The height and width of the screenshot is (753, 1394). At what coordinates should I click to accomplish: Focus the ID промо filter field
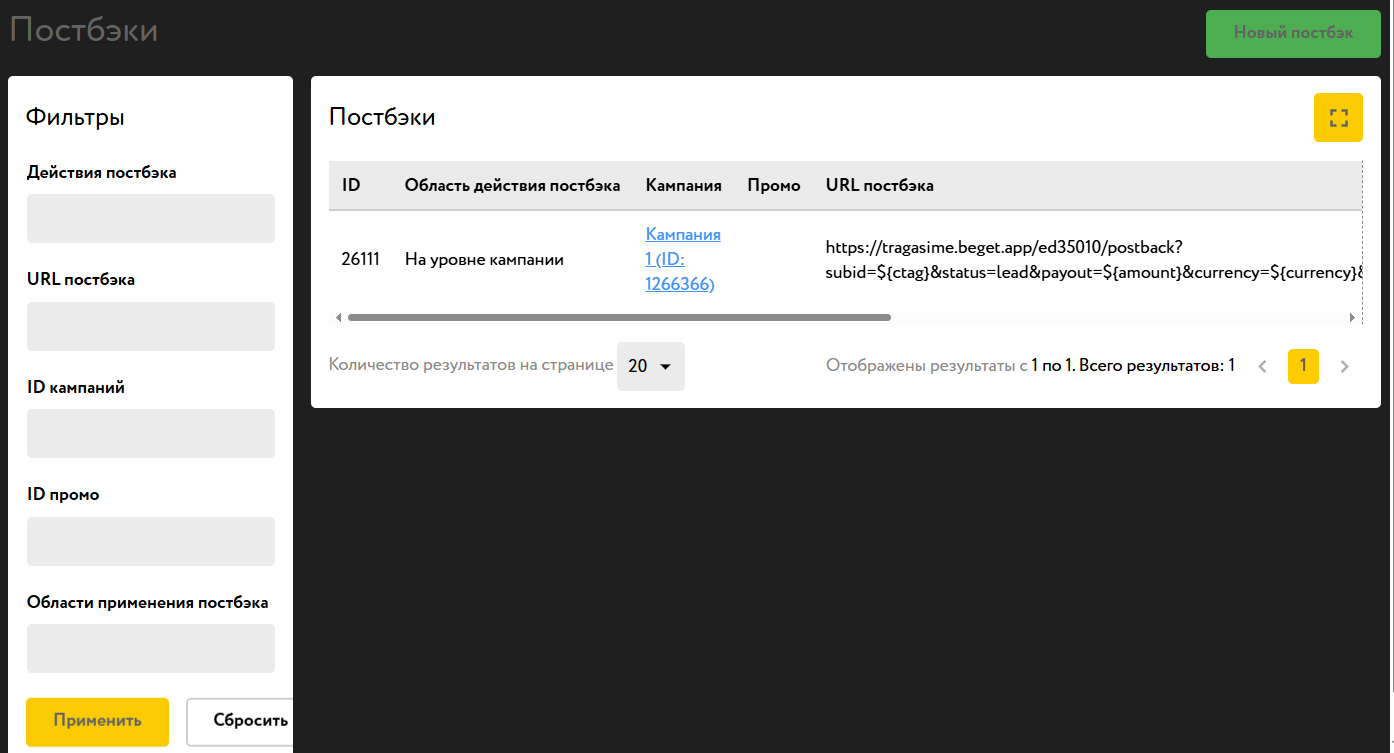[151, 541]
